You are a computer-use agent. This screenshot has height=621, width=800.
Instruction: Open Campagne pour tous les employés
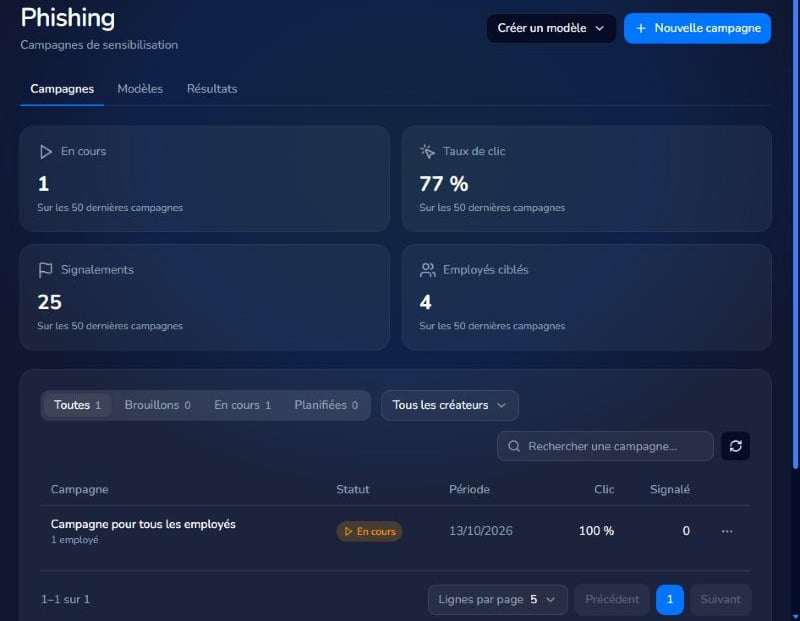point(143,525)
